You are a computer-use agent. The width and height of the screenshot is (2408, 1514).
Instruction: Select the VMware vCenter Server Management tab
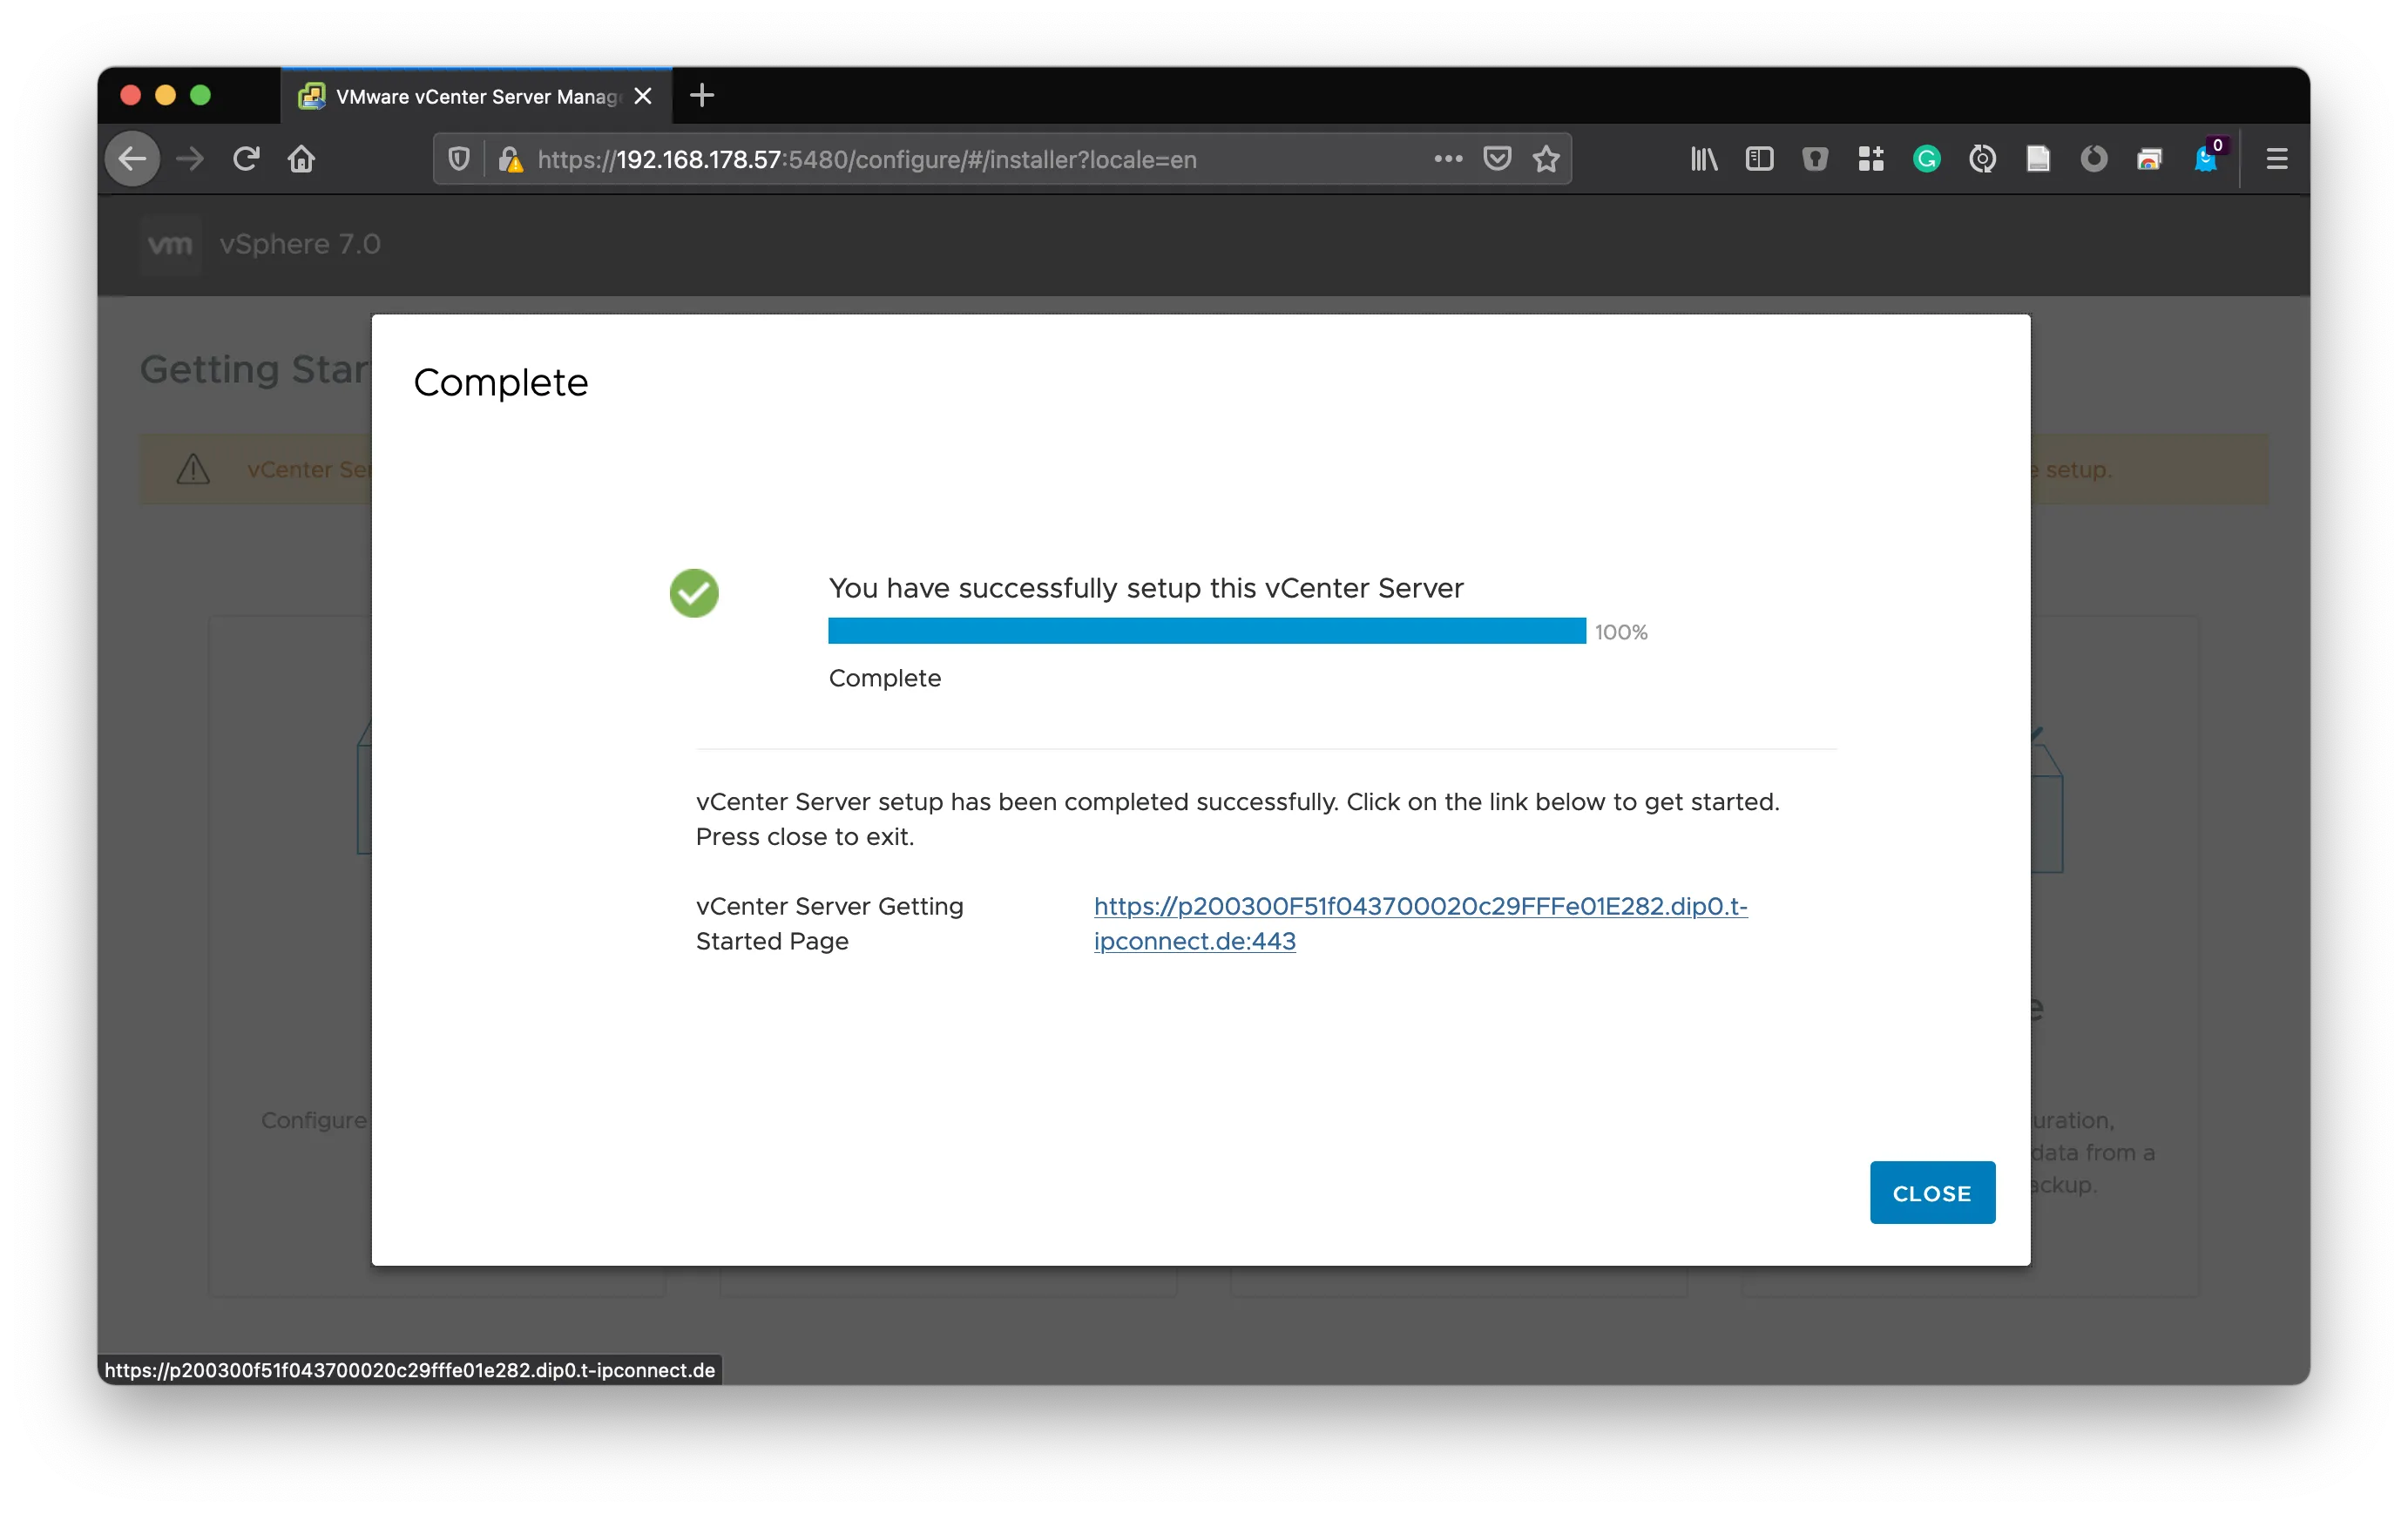[470, 97]
